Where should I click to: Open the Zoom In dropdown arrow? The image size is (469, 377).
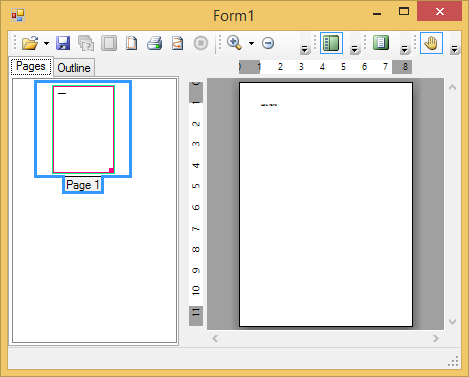point(251,43)
